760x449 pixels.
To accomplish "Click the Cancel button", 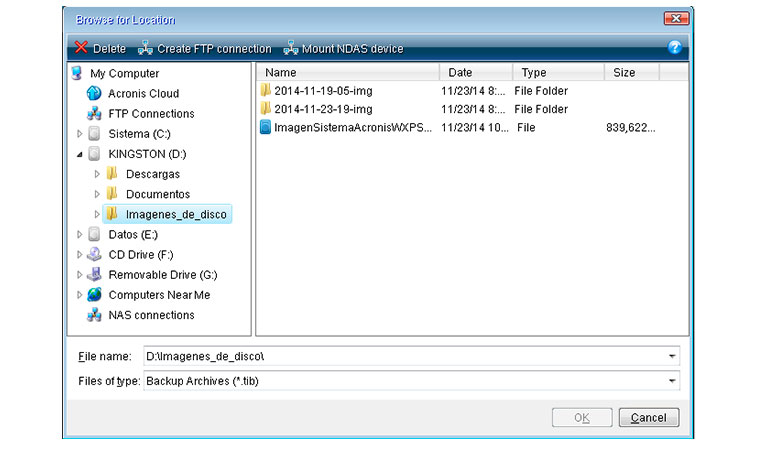I will (x=649, y=417).
